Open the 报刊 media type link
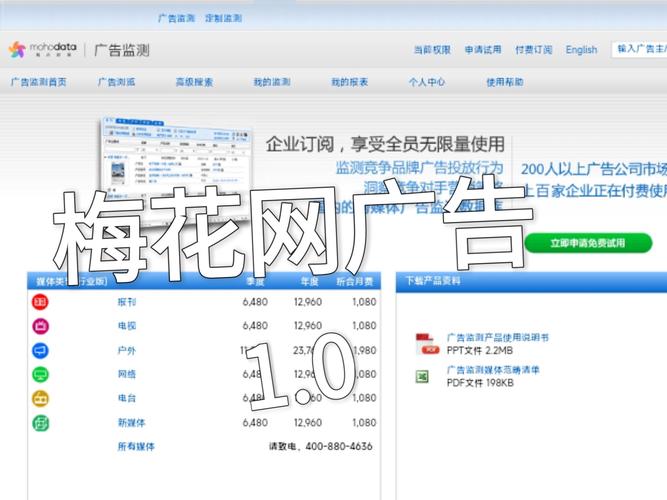Screen dimensions: 667x500 coord(127,302)
